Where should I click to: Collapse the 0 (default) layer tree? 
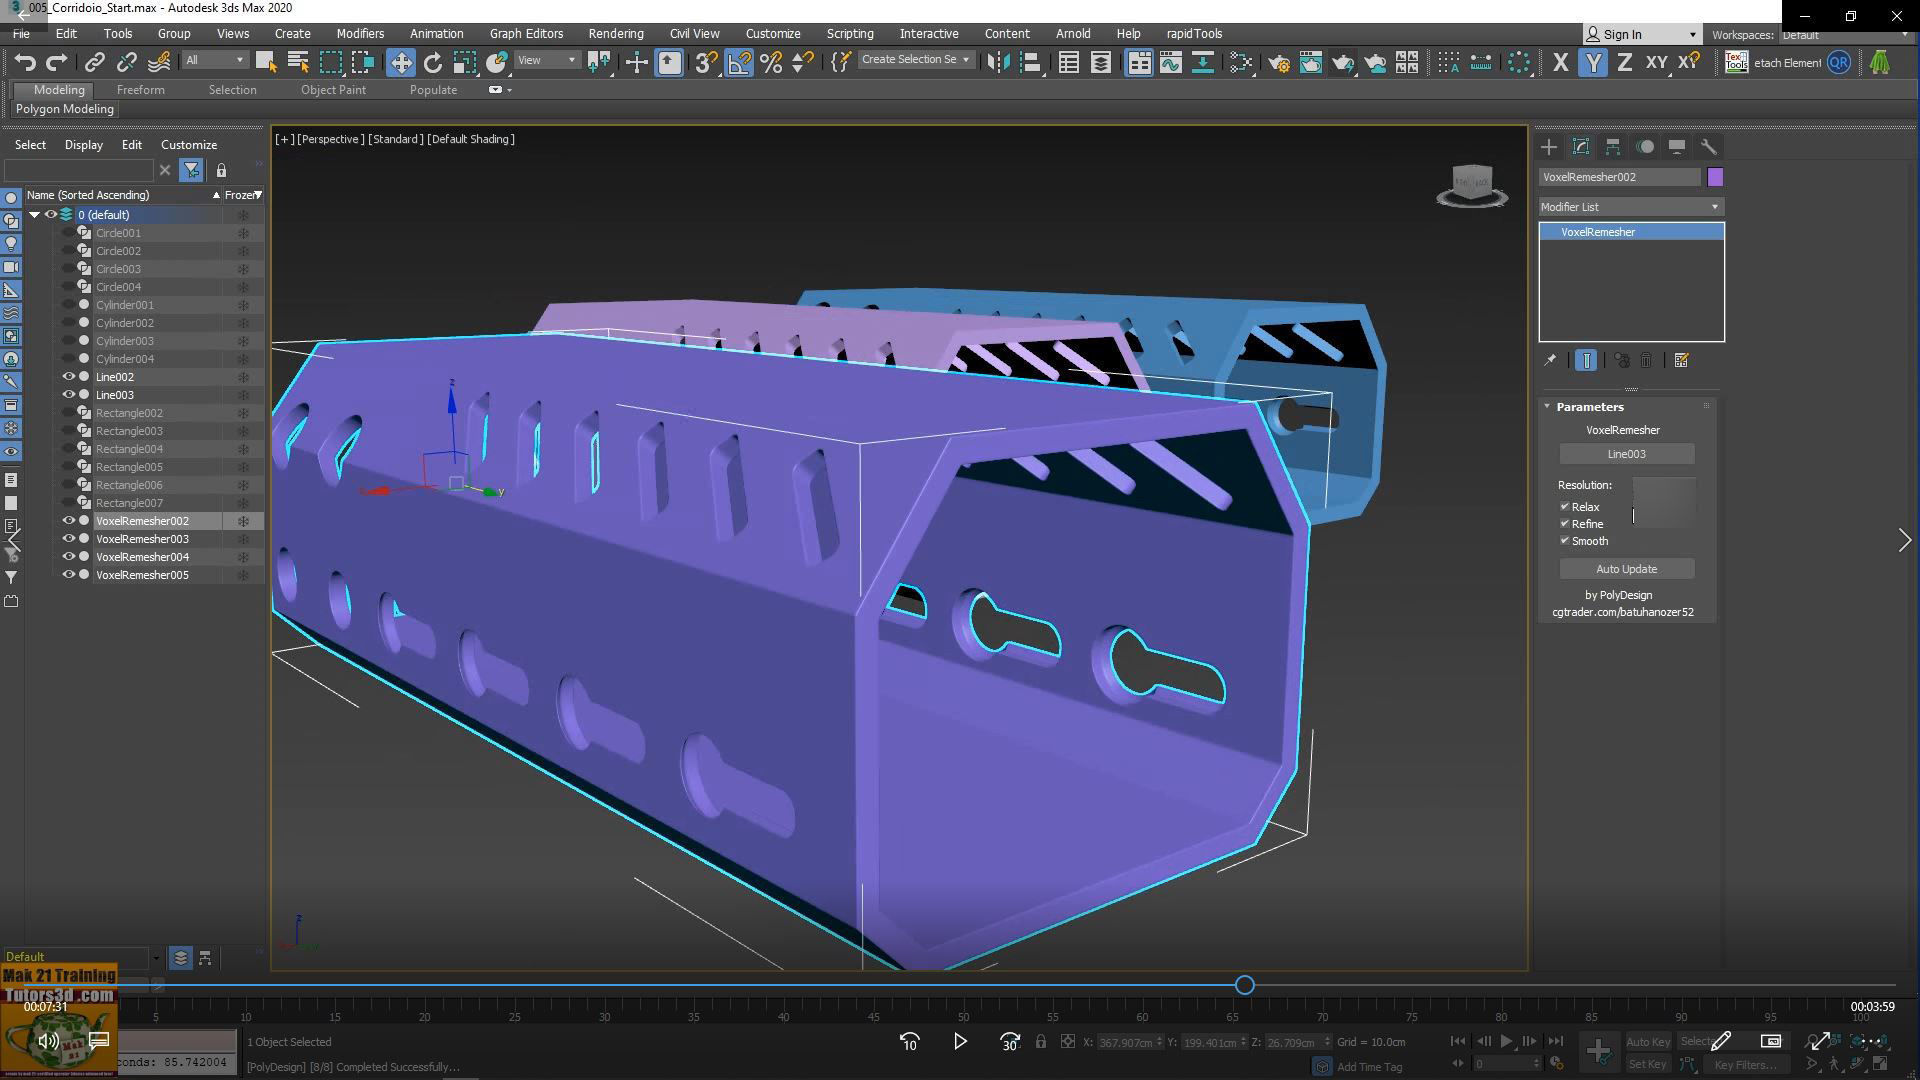coord(34,215)
